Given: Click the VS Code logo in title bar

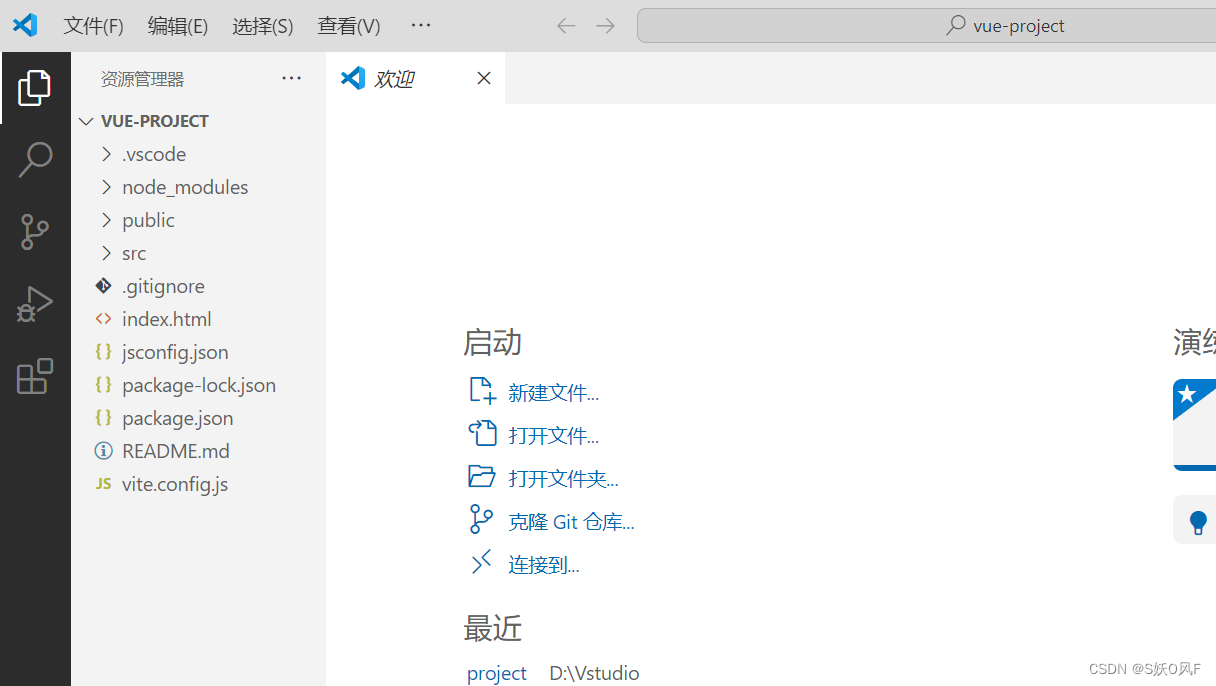Looking at the screenshot, I should pyautogui.click(x=25, y=25).
